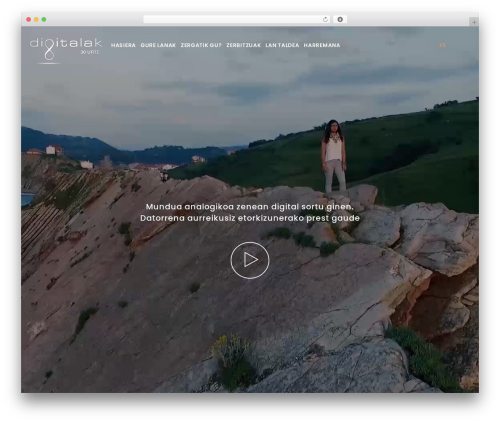Navigate to ZERBITZUAK
Image resolution: width=500 pixels, height=423 pixels.
click(x=243, y=45)
